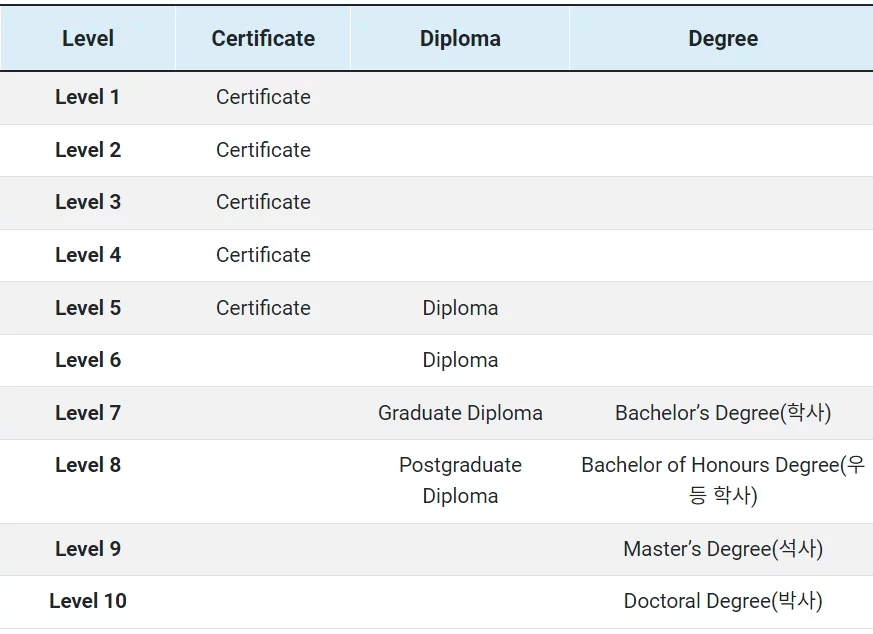Viewport: 873px width, 634px height.
Task: Click the Postgraduate Diploma cell
Action: [460, 480]
